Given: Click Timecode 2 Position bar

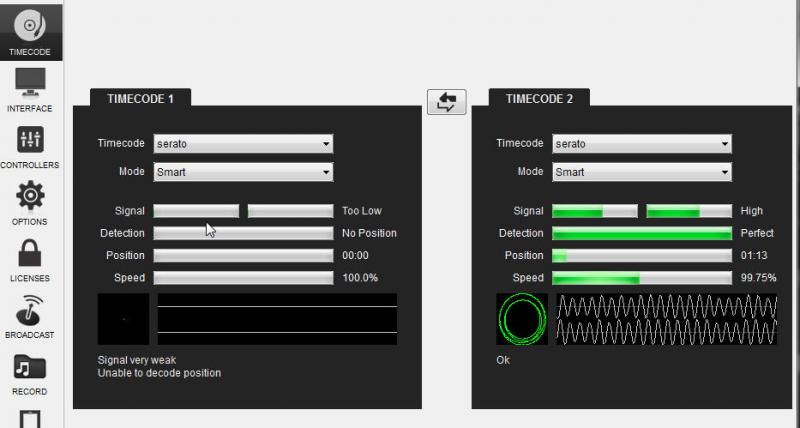Looking at the screenshot, I should (x=642, y=256).
